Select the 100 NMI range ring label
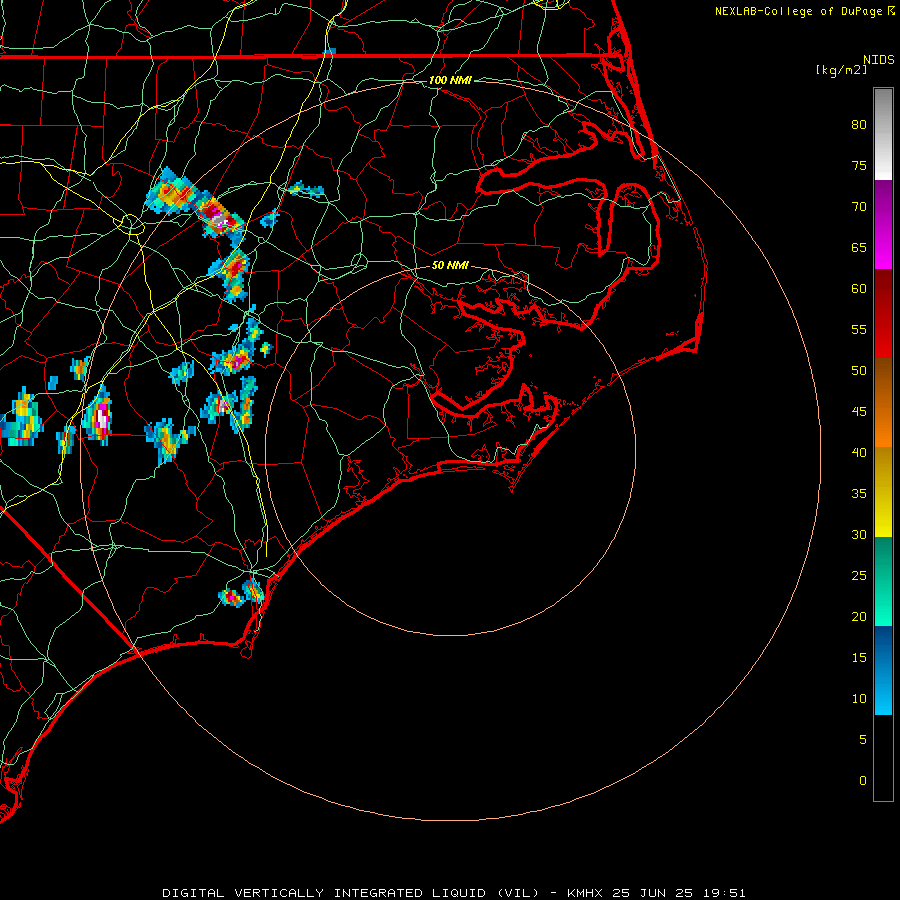 click(x=450, y=80)
